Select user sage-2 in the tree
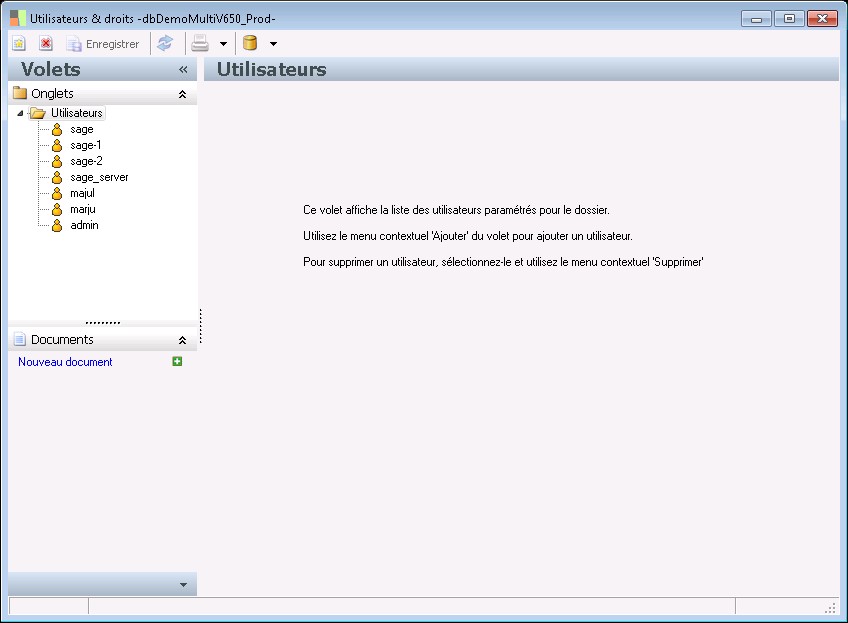The image size is (848, 623). click(86, 161)
